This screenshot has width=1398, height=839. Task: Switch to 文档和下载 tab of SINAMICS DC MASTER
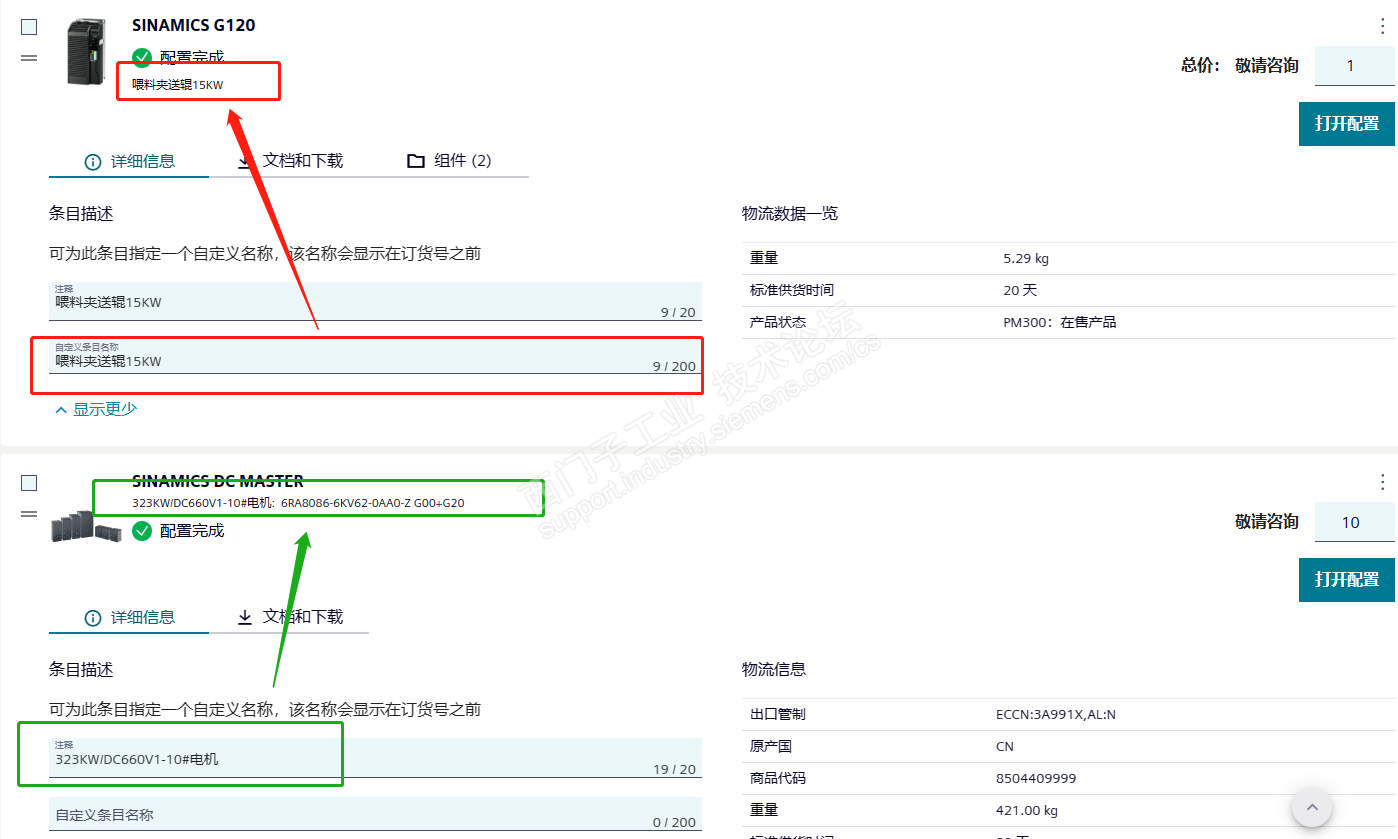289,617
